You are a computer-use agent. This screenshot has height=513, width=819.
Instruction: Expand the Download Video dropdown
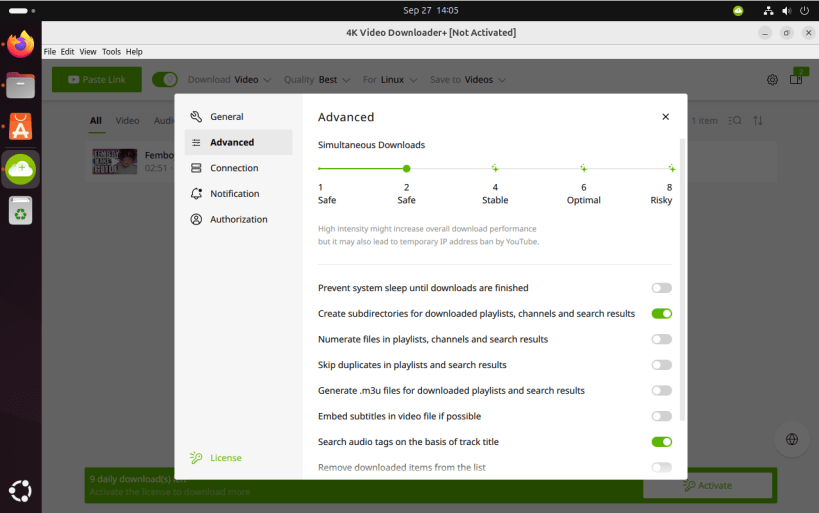pos(229,79)
